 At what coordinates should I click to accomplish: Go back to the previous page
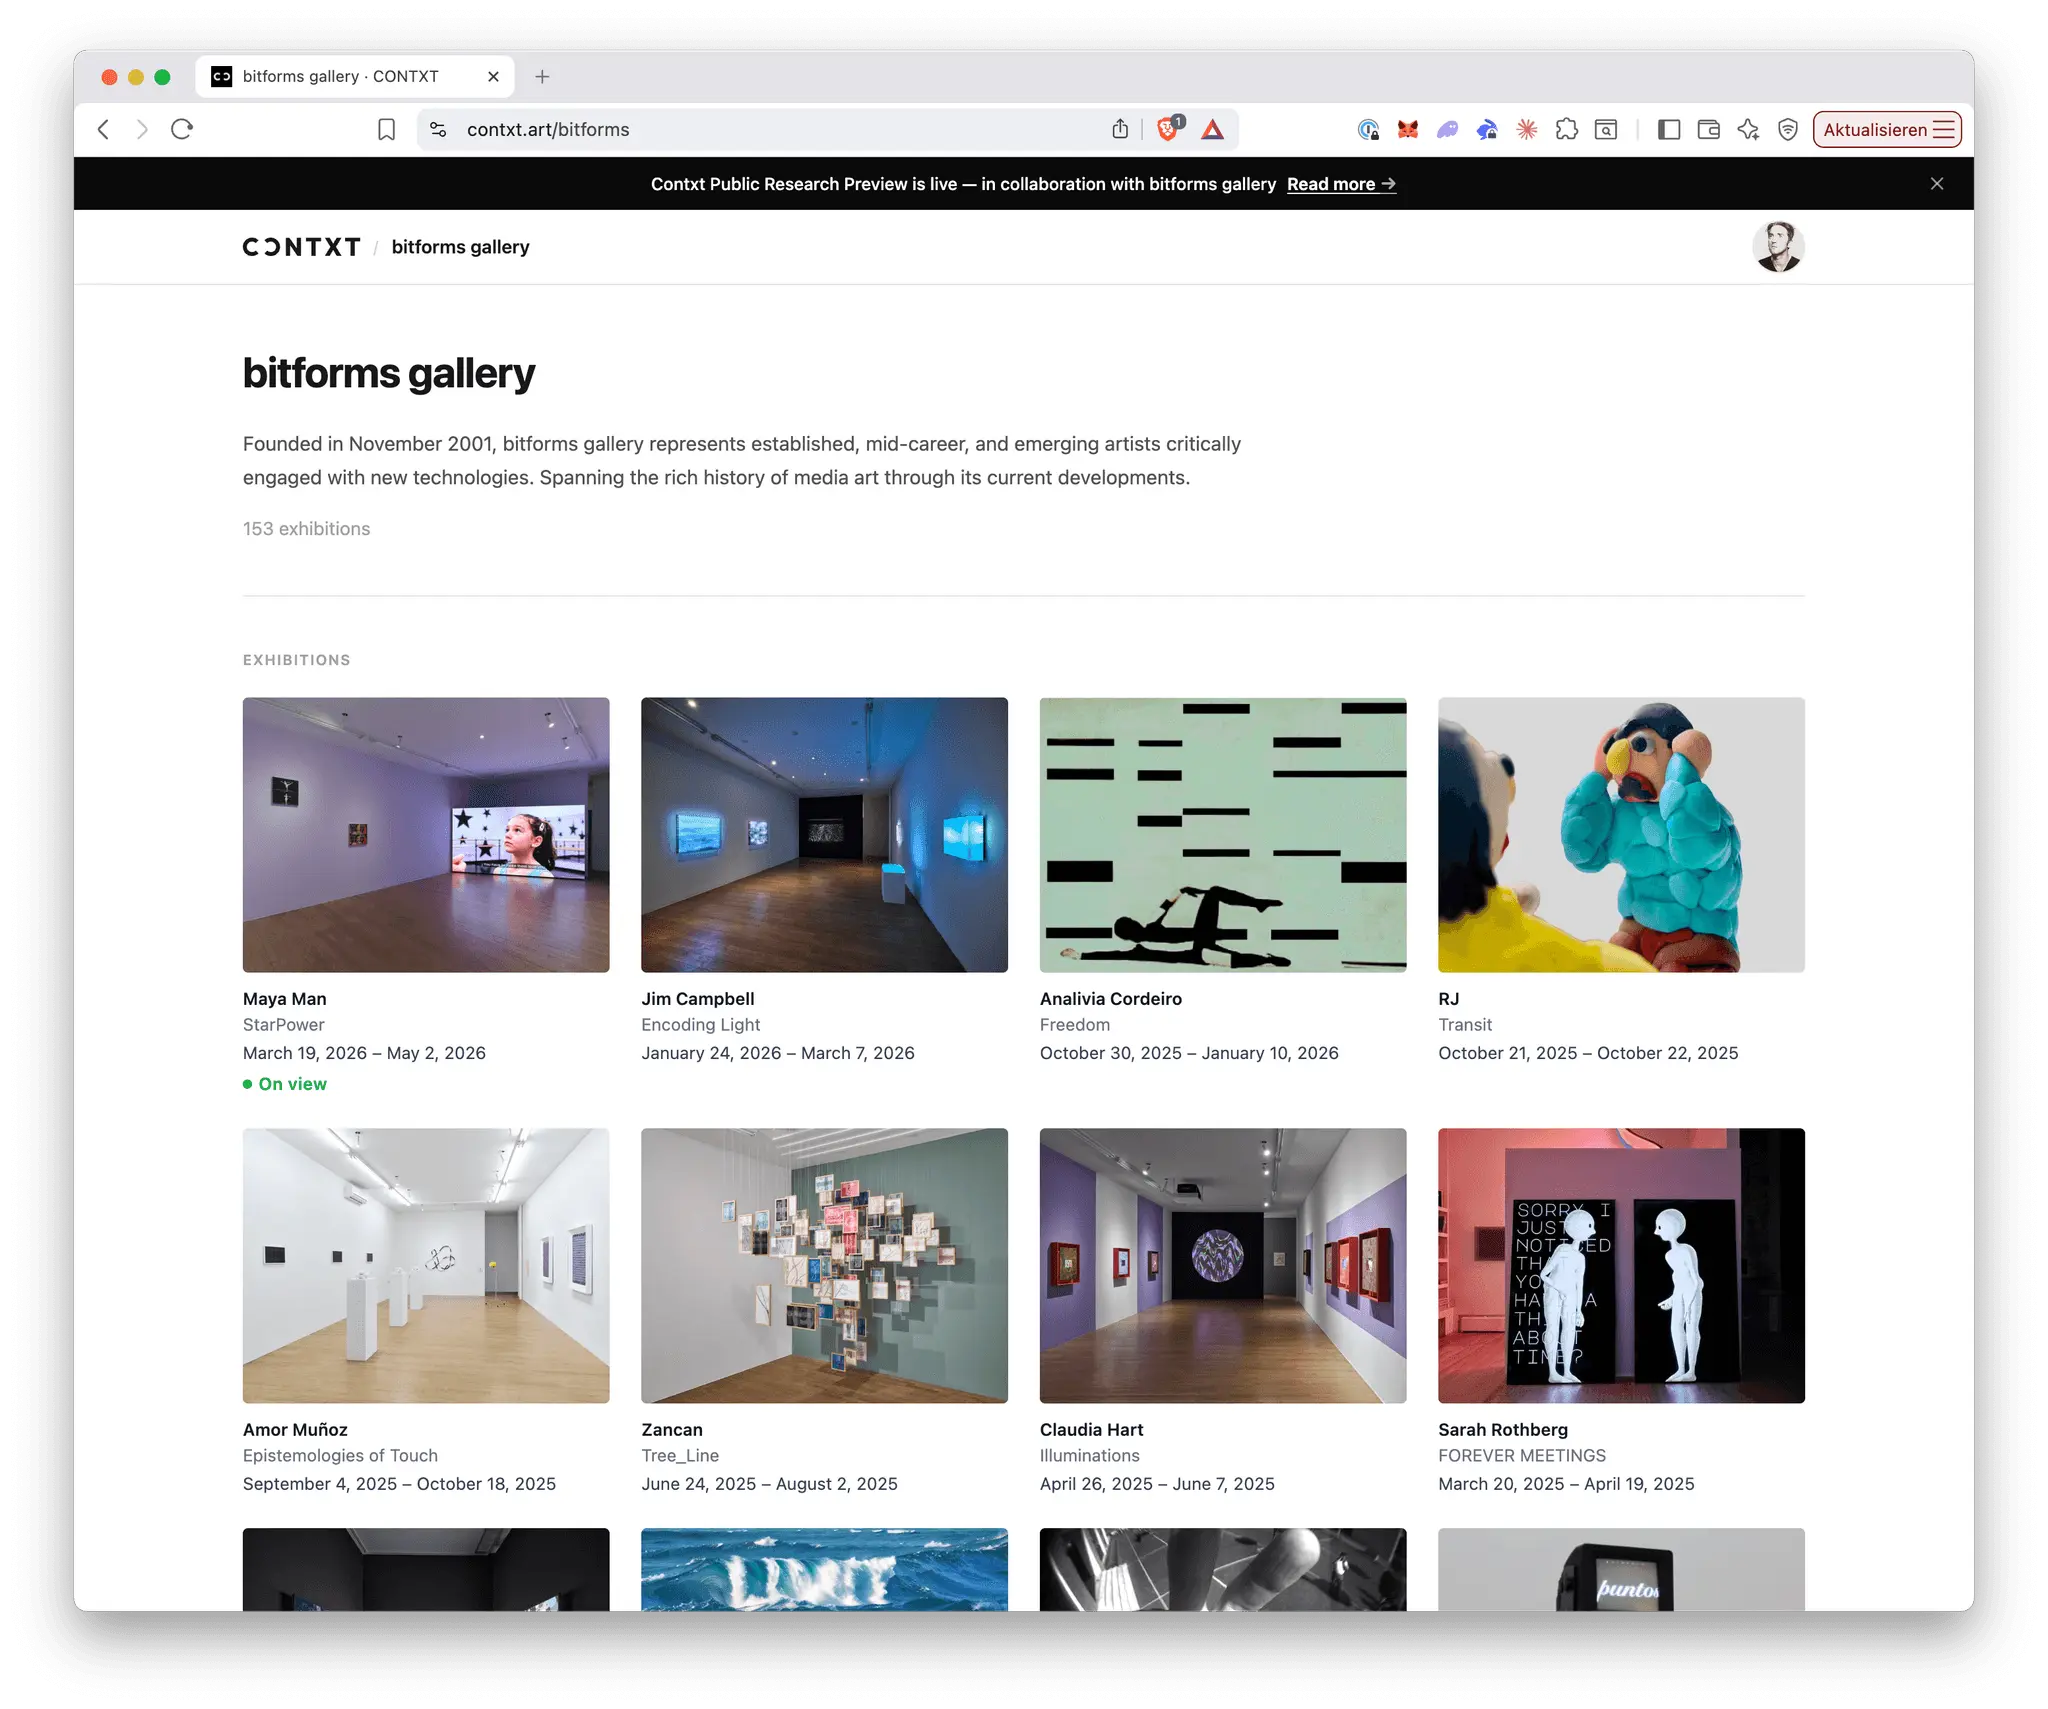tap(104, 129)
